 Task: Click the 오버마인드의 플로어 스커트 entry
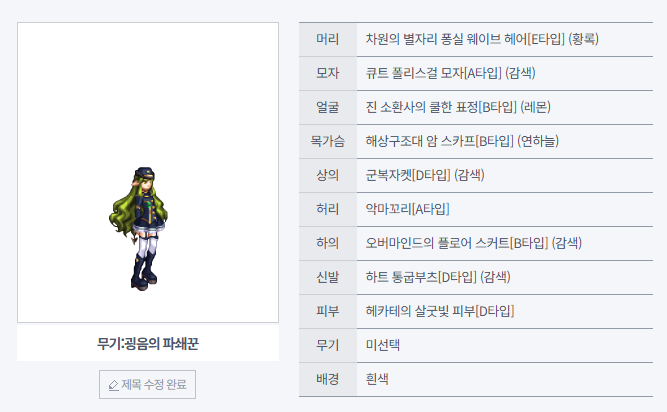[474, 243]
